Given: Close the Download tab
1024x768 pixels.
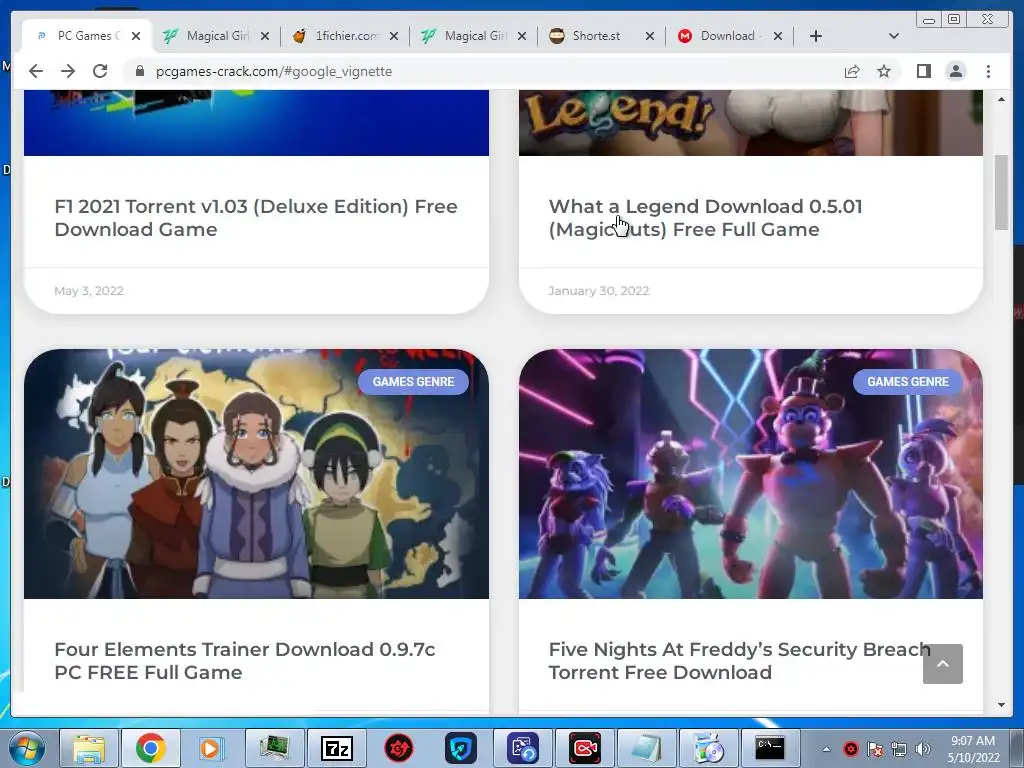Looking at the screenshot, I should [778, 36].
